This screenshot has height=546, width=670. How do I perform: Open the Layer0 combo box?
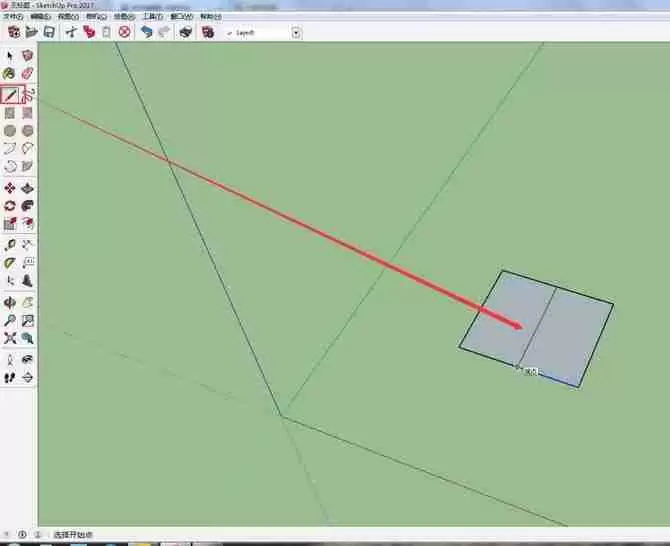coord(264,33)
